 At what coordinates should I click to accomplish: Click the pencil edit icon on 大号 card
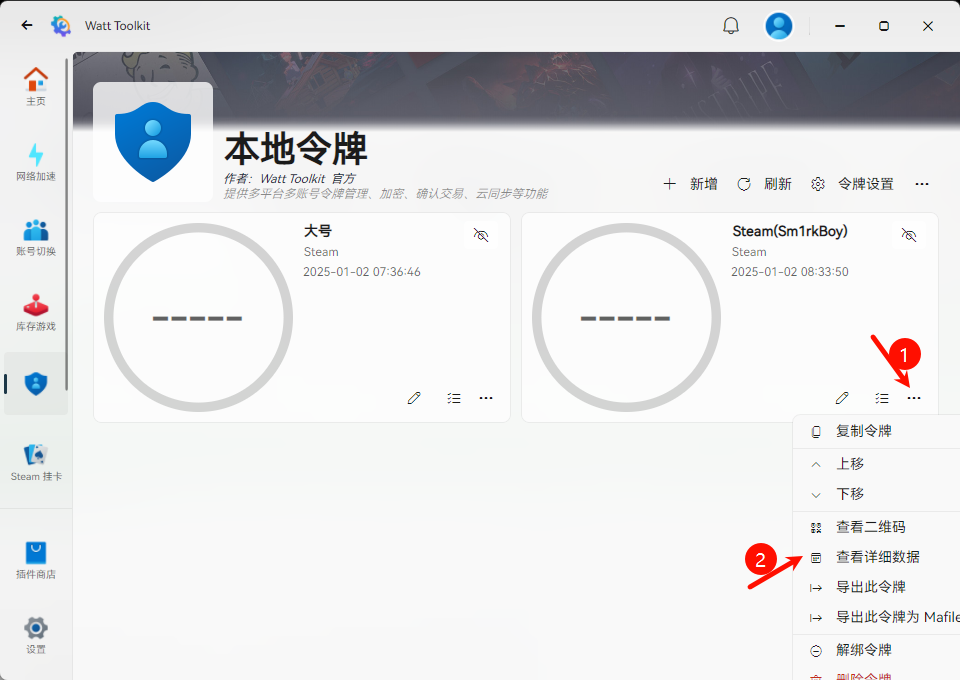[x=414, y=398]
